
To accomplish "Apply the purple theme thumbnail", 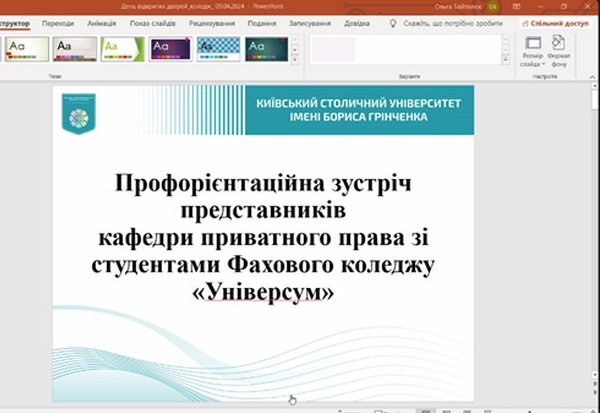I will pyautogui.click(x=170, y=49).
